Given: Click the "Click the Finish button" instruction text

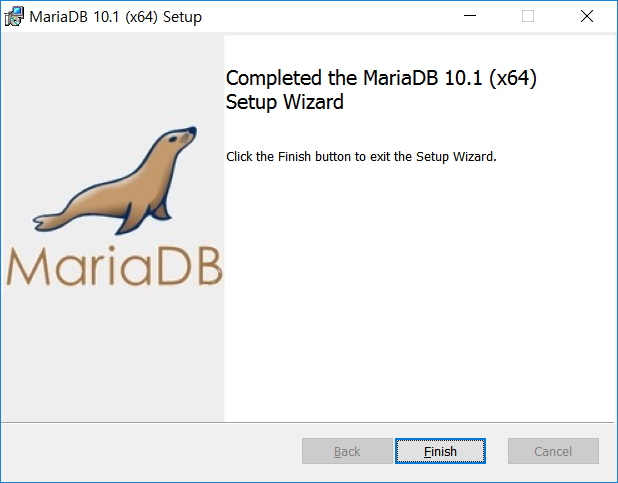Looking at the screenshot, I should point(361,157).
